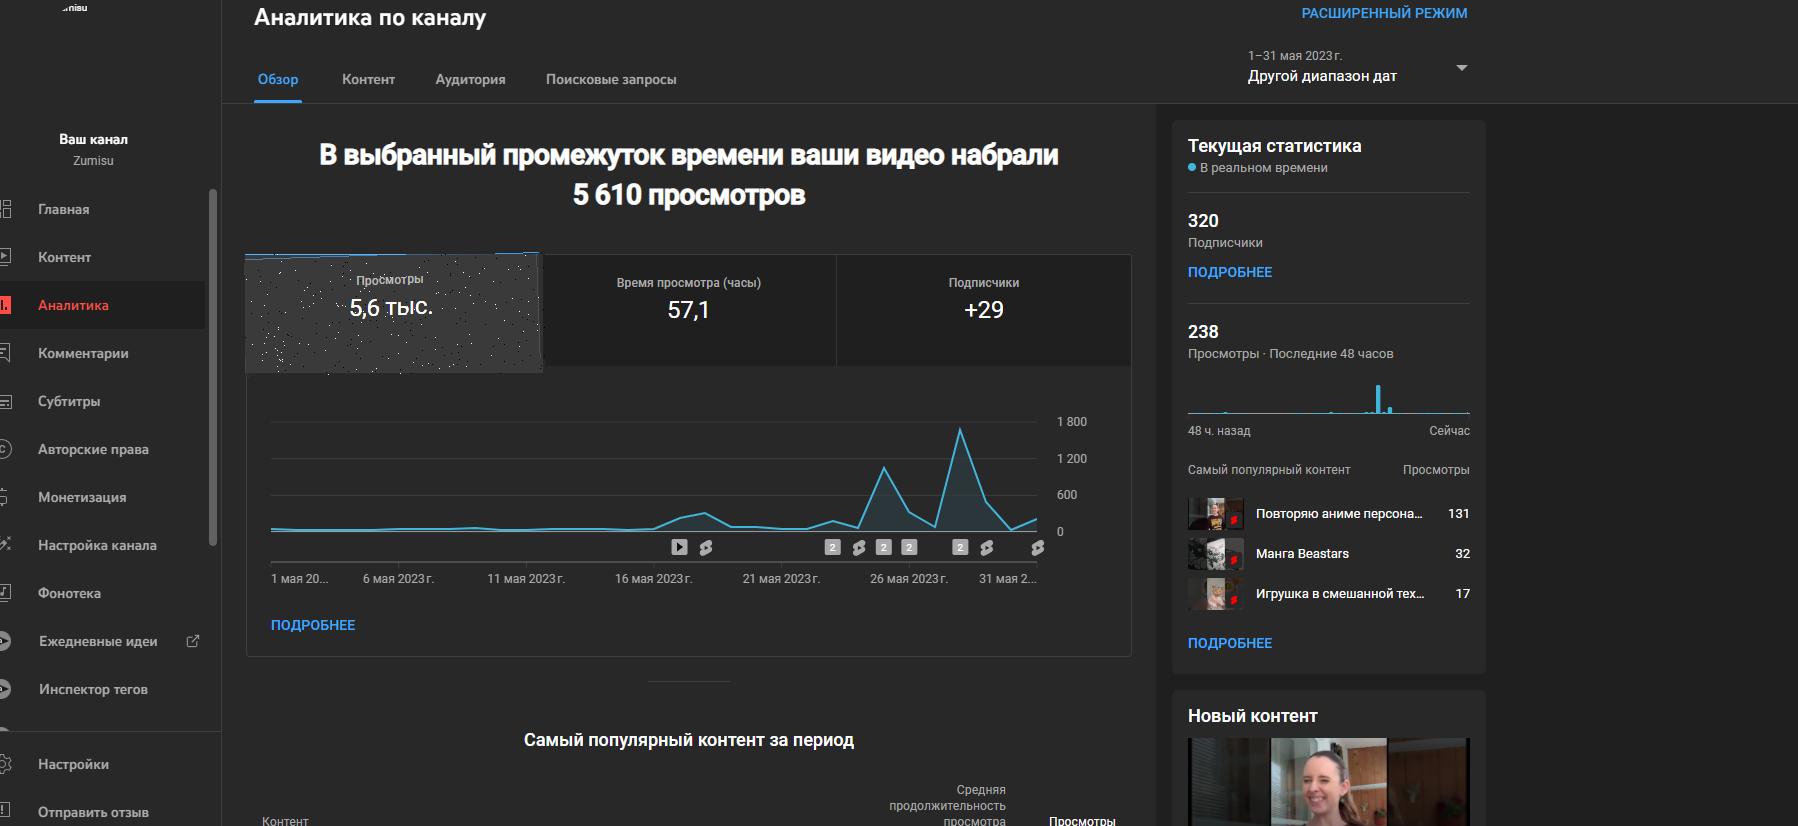This screenshot has height=826, width=1798.
Task: Click Отправить отзыв in the sidebar
Action: point(100,812)
